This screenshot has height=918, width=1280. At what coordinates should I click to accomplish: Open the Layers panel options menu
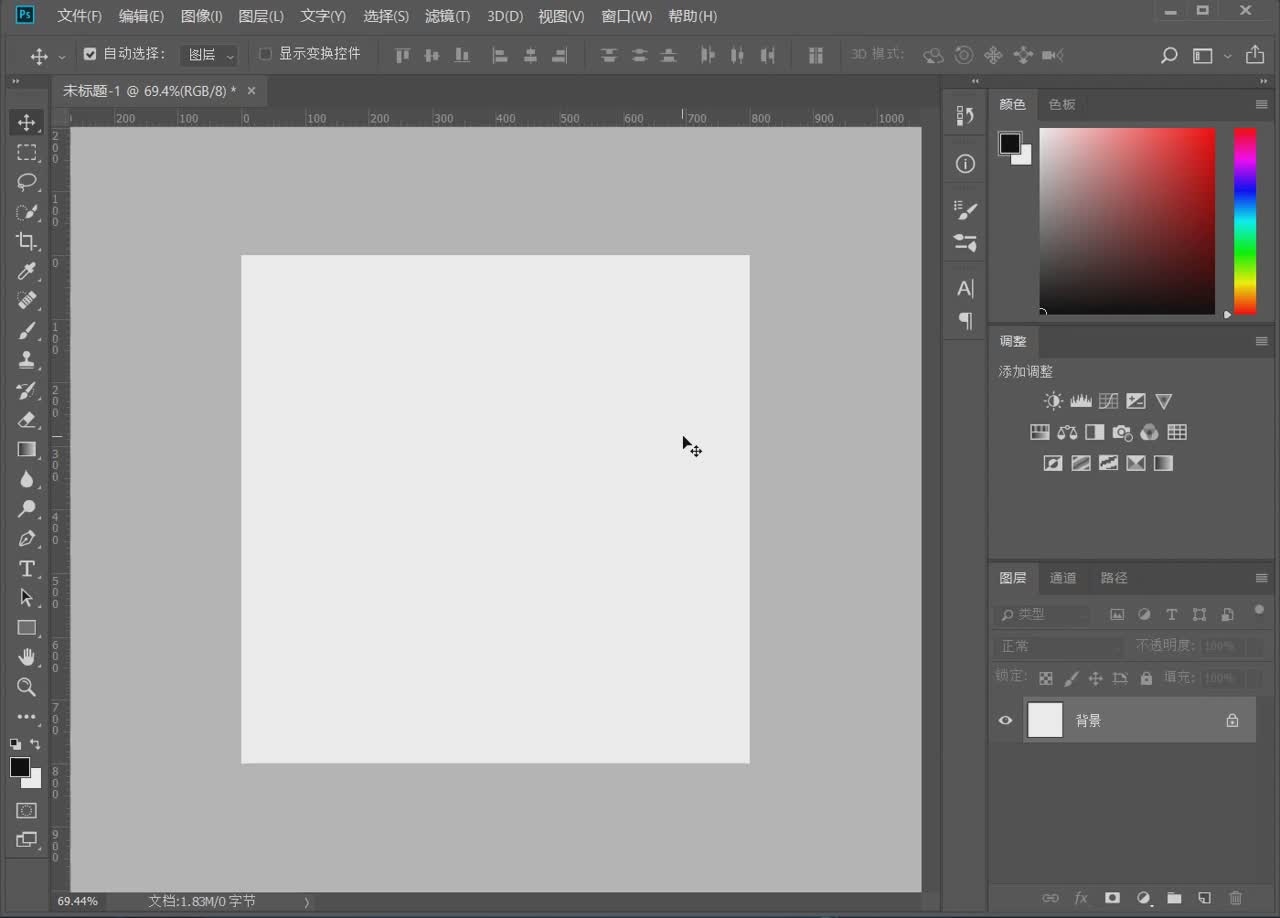pyautogui.click(x=1262, y=578)
